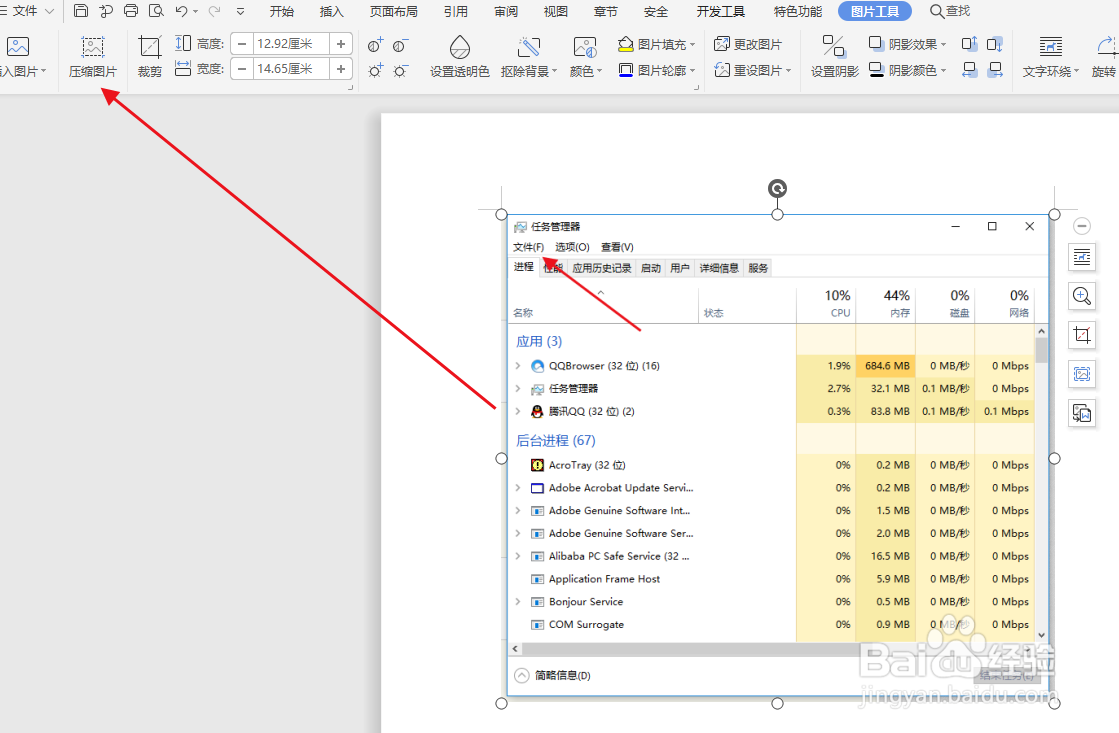This screenshot has width=1119, height=733.
Task: Increase 宽度 width with plus button
Action: tap(340, 69)
